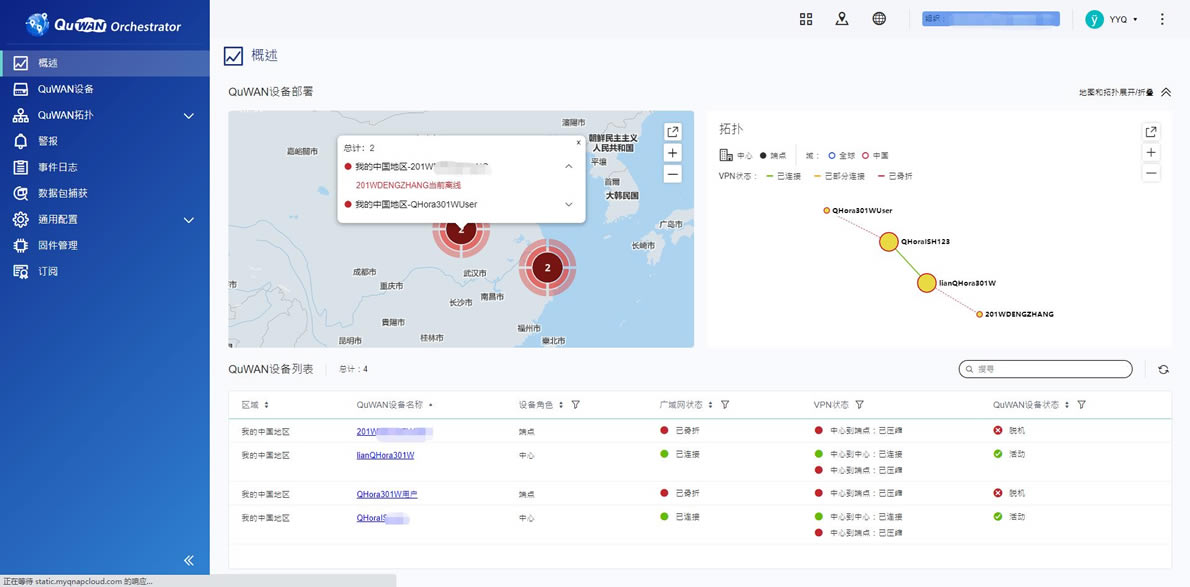Filter the VPN状态 column
This screenshot has height=587, width=1190.
(x=859, y=405)
